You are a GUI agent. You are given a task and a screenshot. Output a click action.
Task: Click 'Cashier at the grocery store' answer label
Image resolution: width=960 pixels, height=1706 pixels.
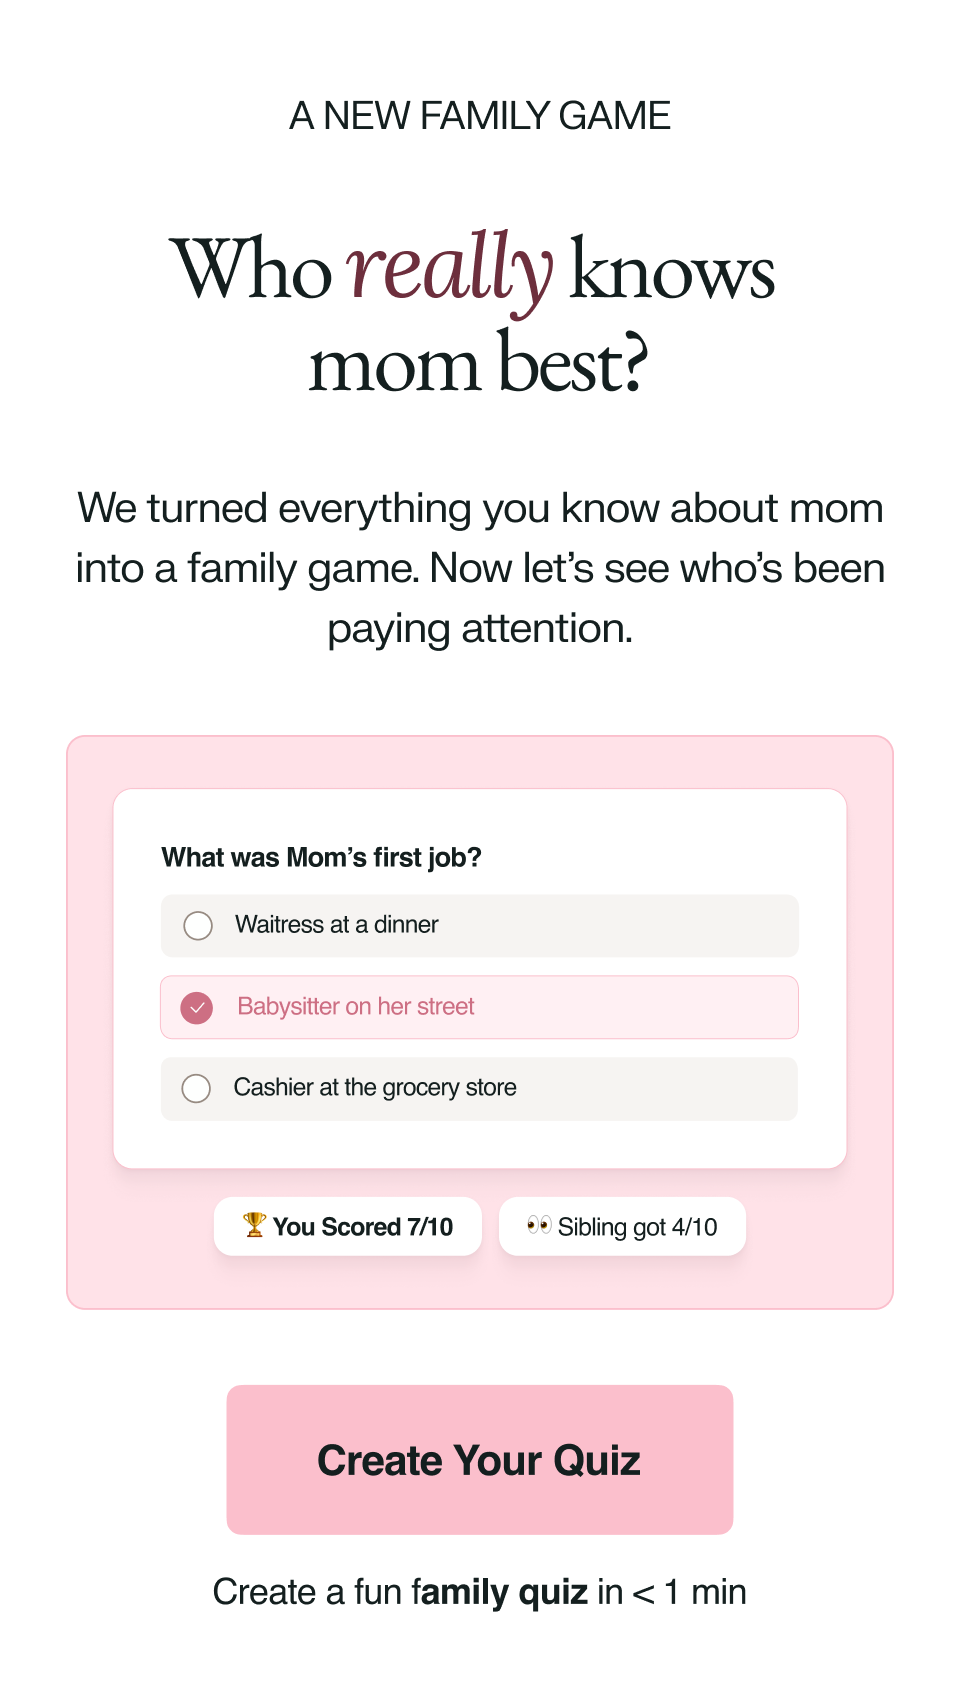point(375,1088)
